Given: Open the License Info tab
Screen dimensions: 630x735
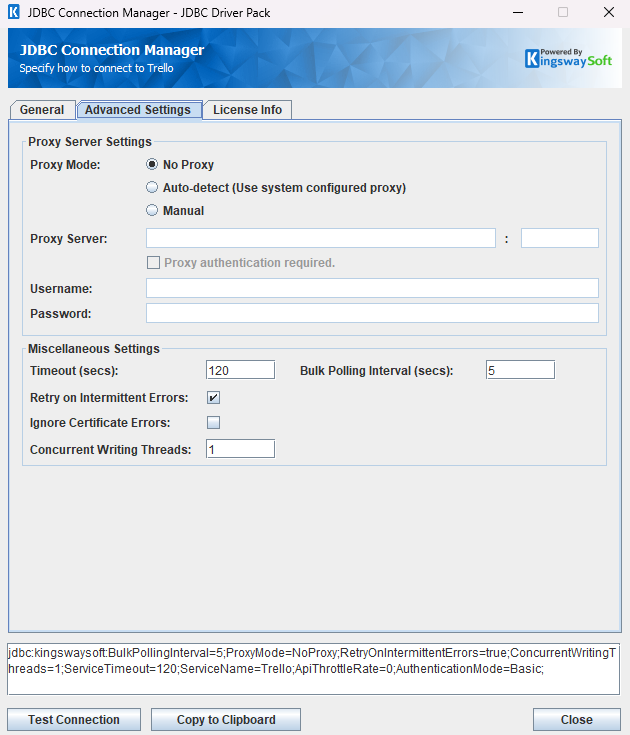Looking at the screenshot, I should click(x=248, y=110).
